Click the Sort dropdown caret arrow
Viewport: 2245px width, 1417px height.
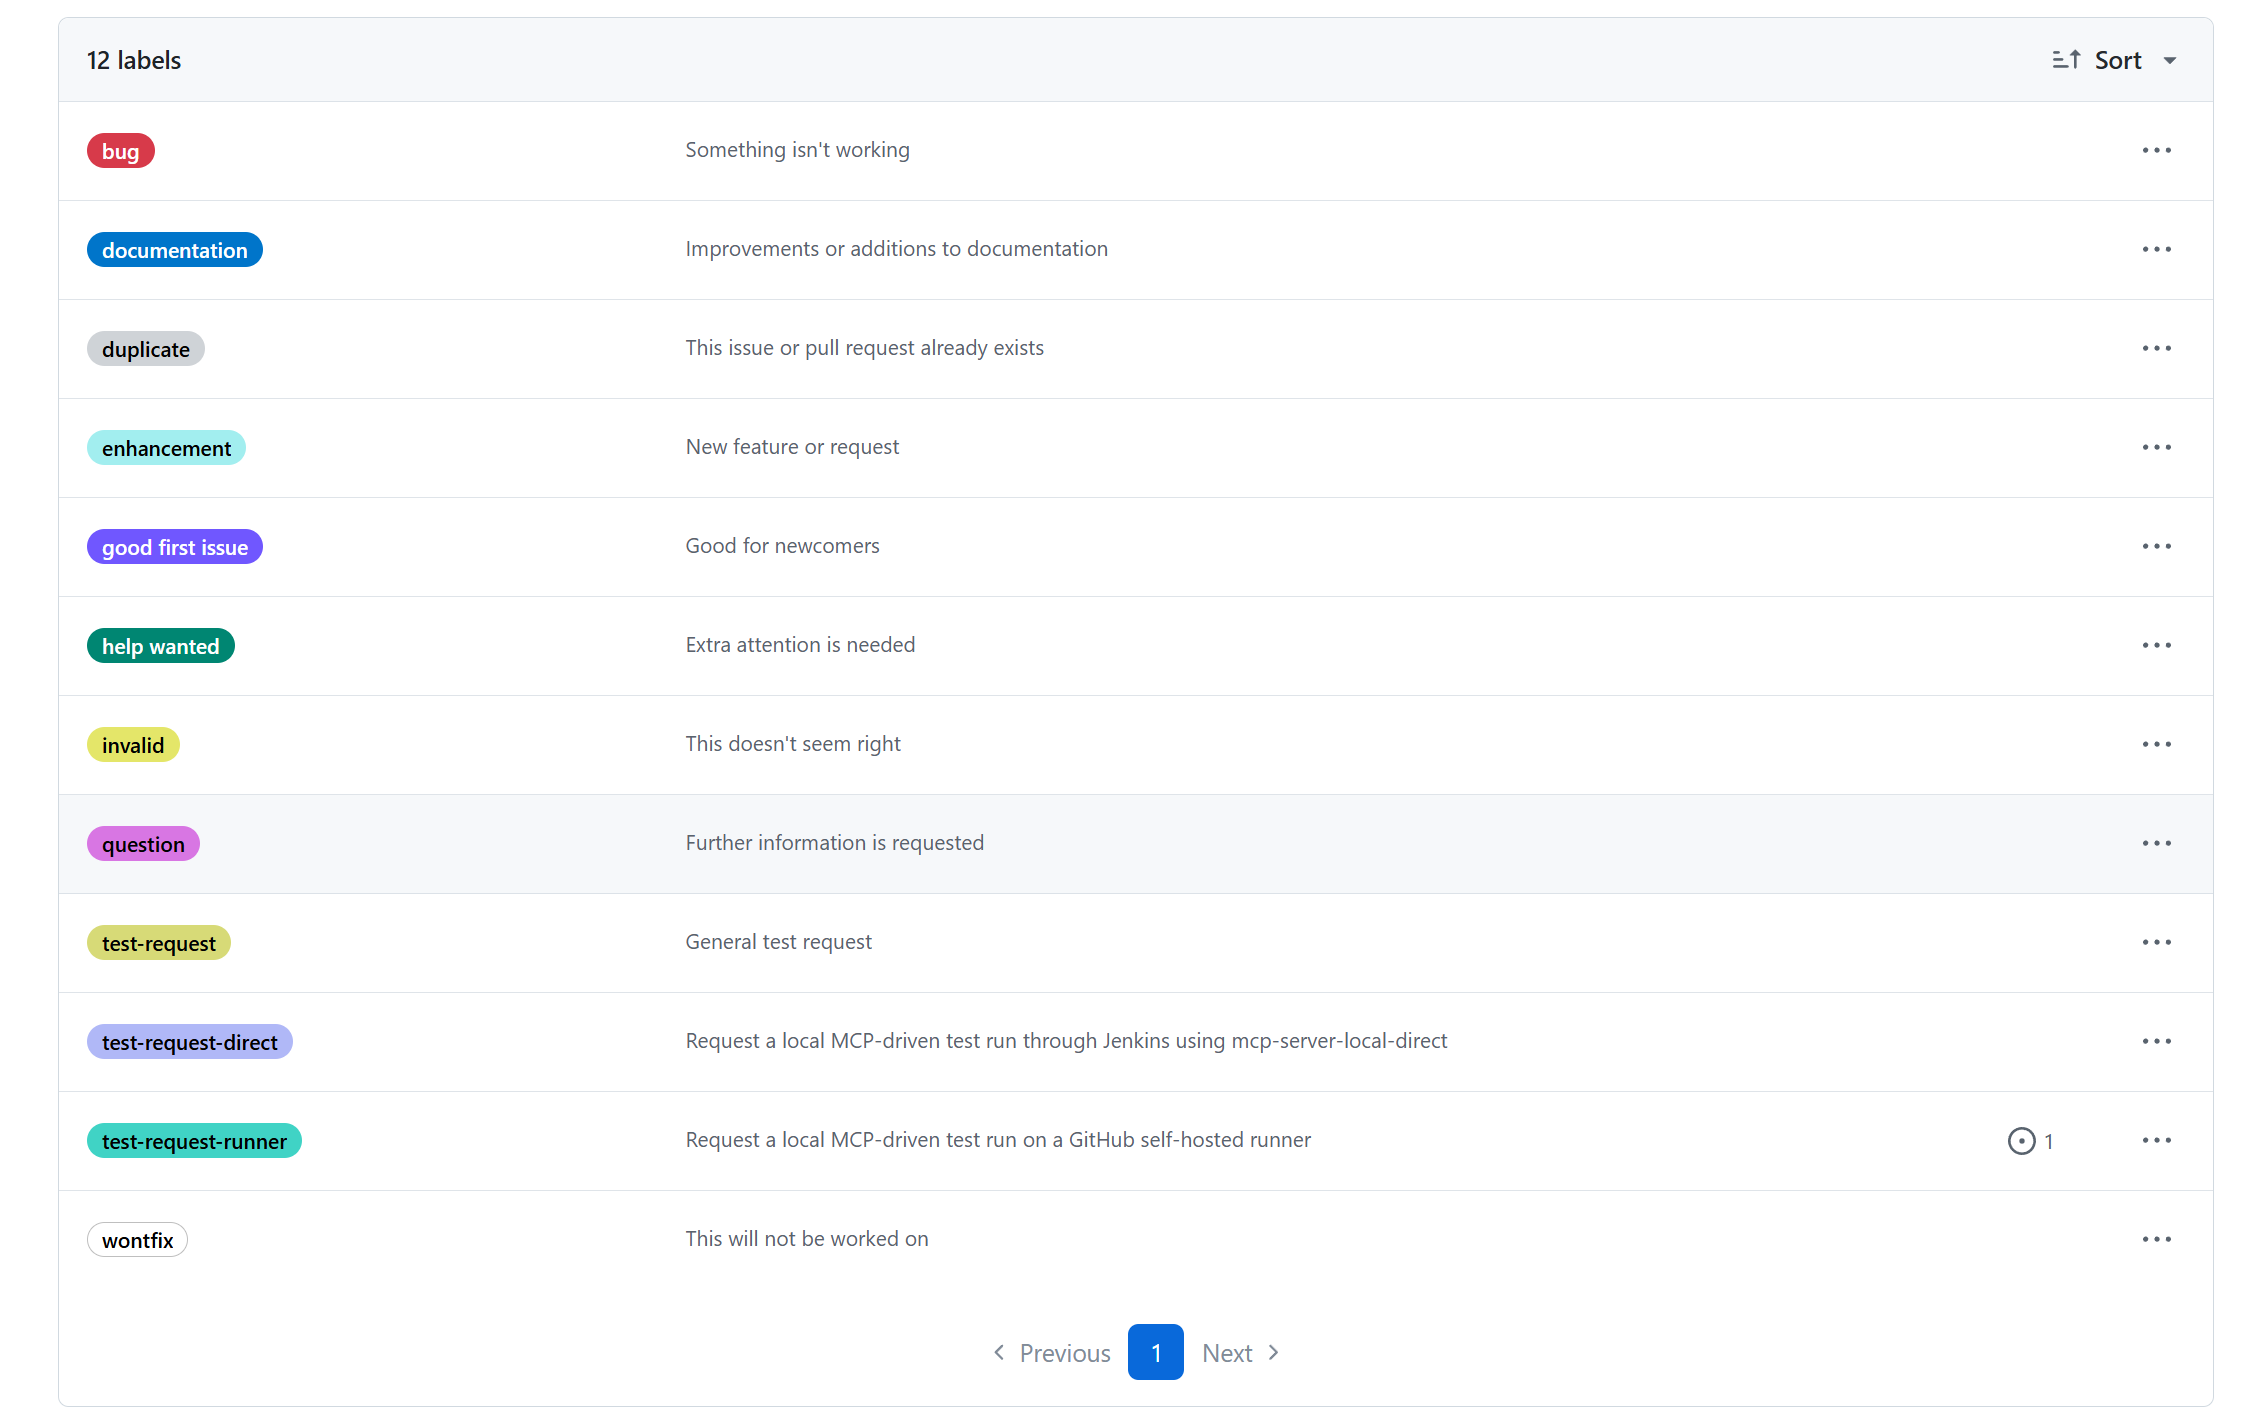[x=2170, y=61]
